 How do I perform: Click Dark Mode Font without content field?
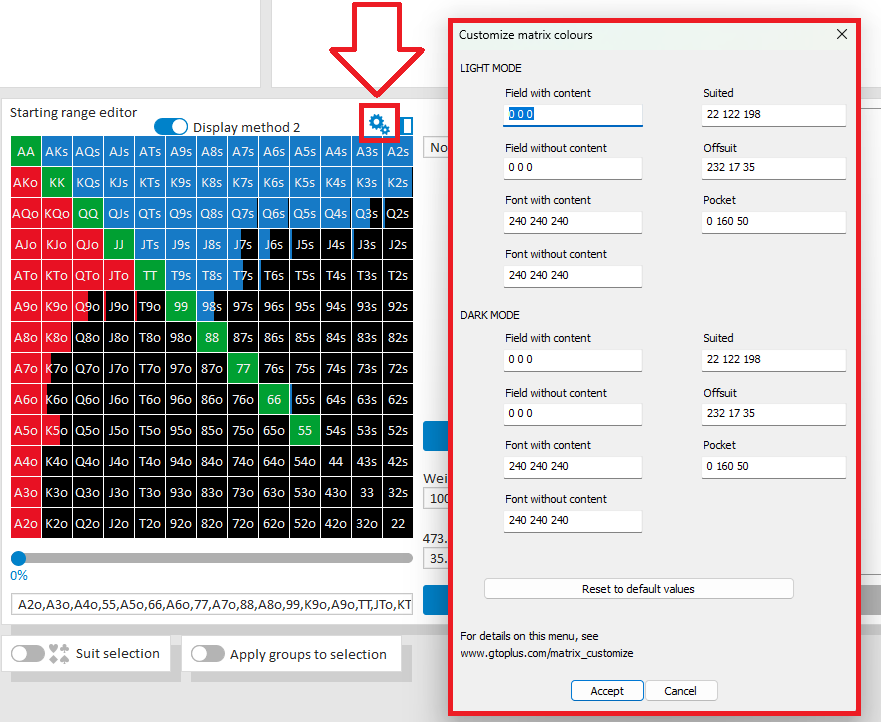573,521
